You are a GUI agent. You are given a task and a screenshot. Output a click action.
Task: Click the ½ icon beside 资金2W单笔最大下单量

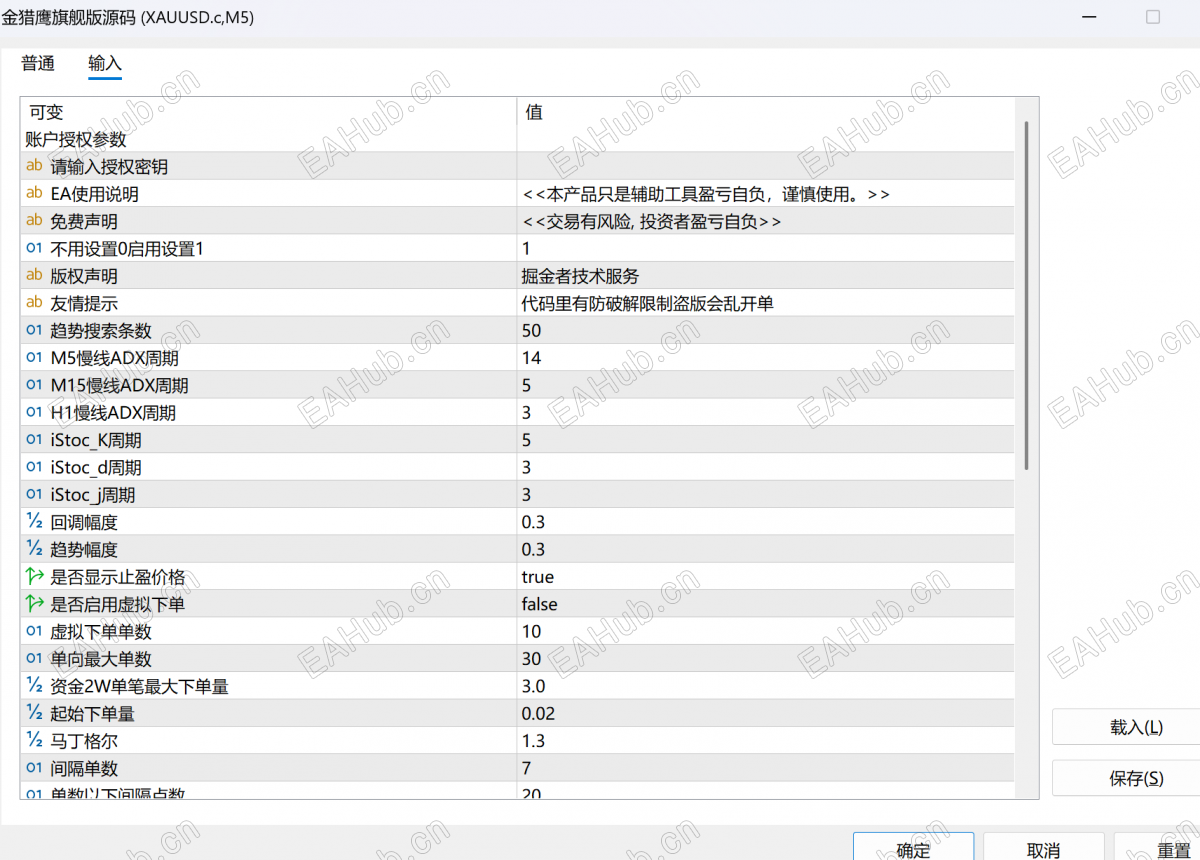point(34,686)
